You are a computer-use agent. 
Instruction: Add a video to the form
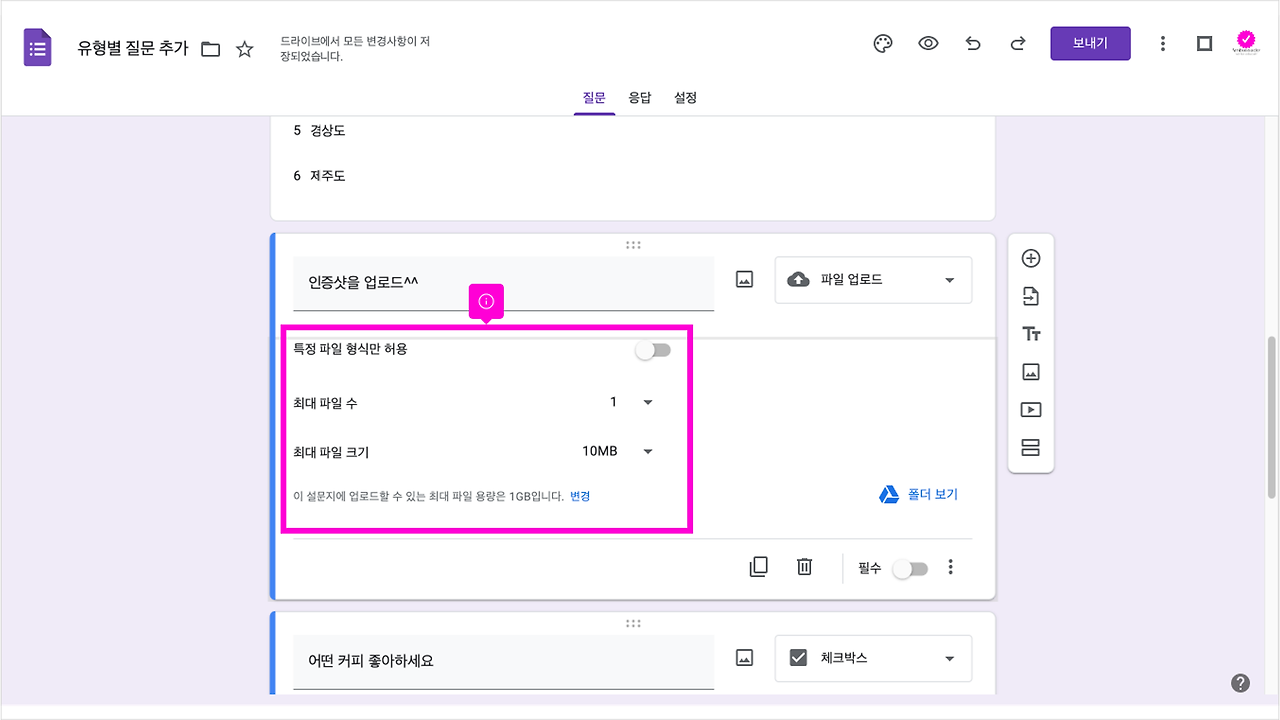pyautogui.click(x=1030, y=409)
